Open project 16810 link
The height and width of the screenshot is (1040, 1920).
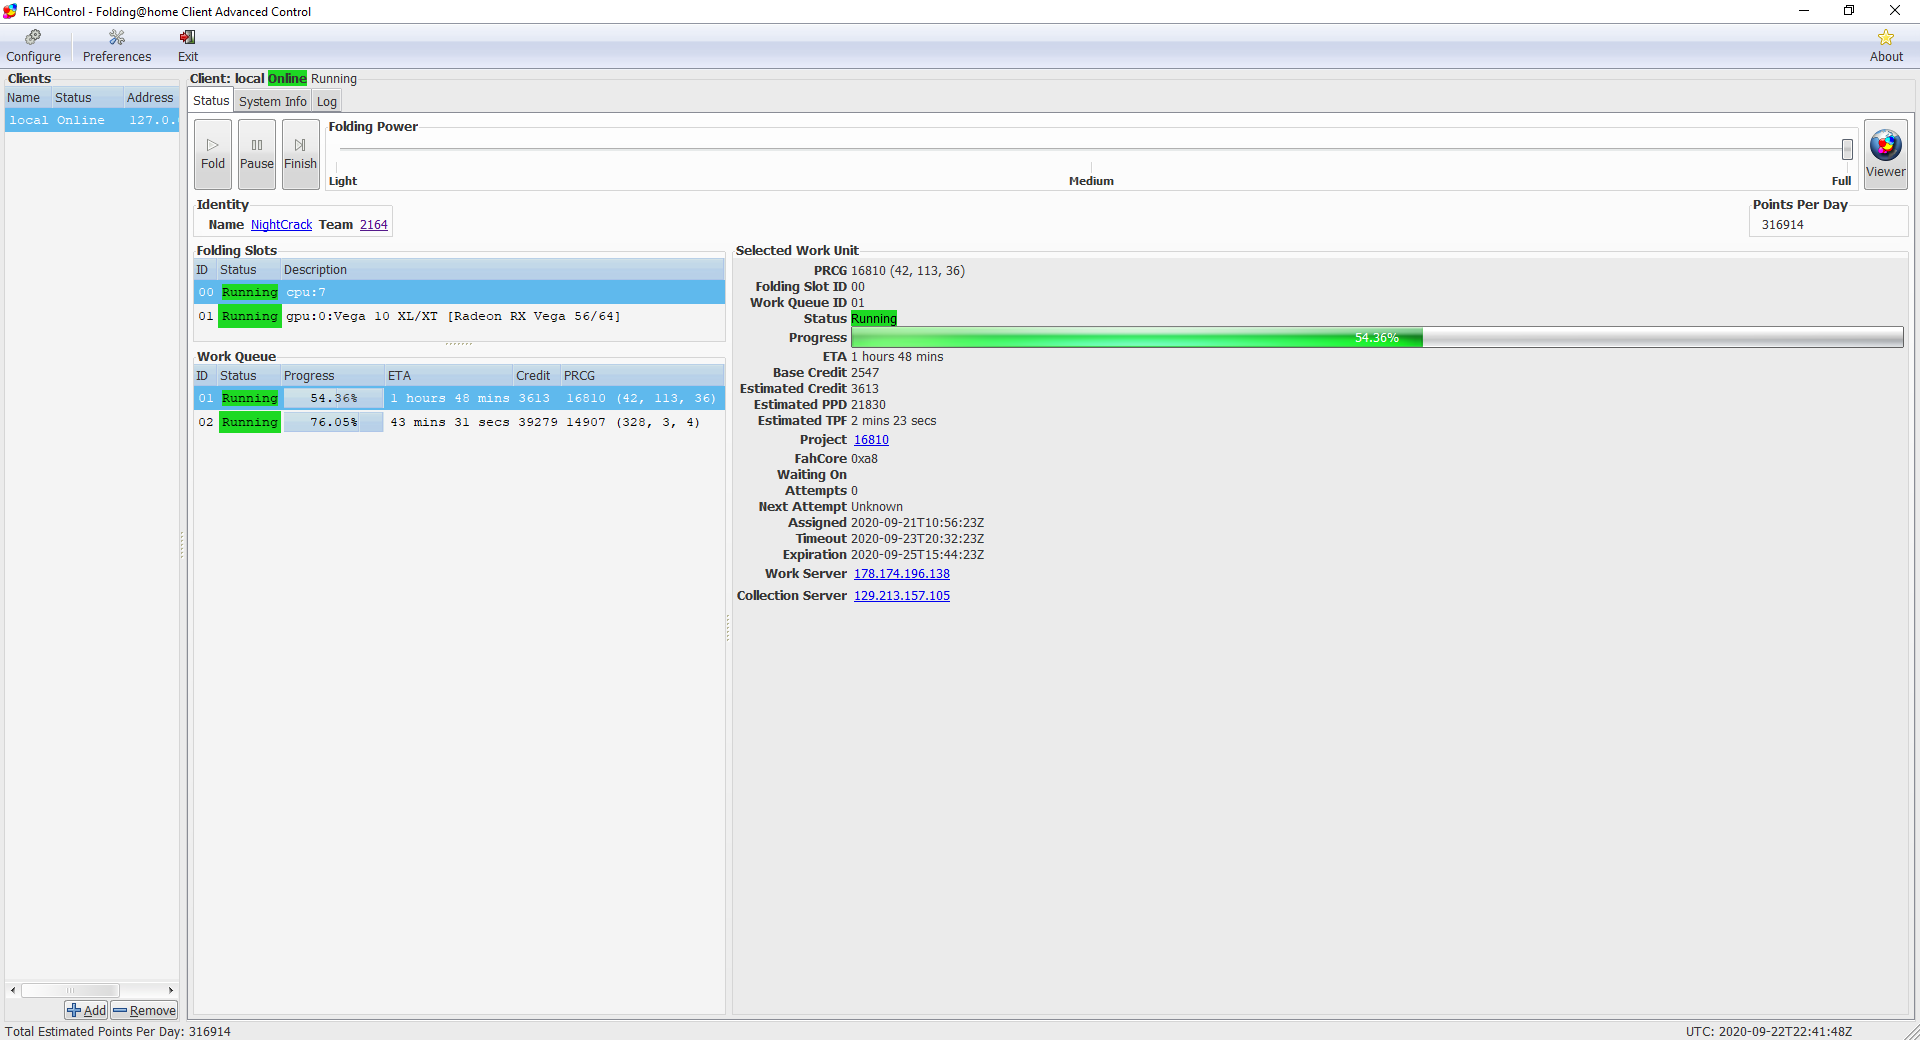click(870, 440)
